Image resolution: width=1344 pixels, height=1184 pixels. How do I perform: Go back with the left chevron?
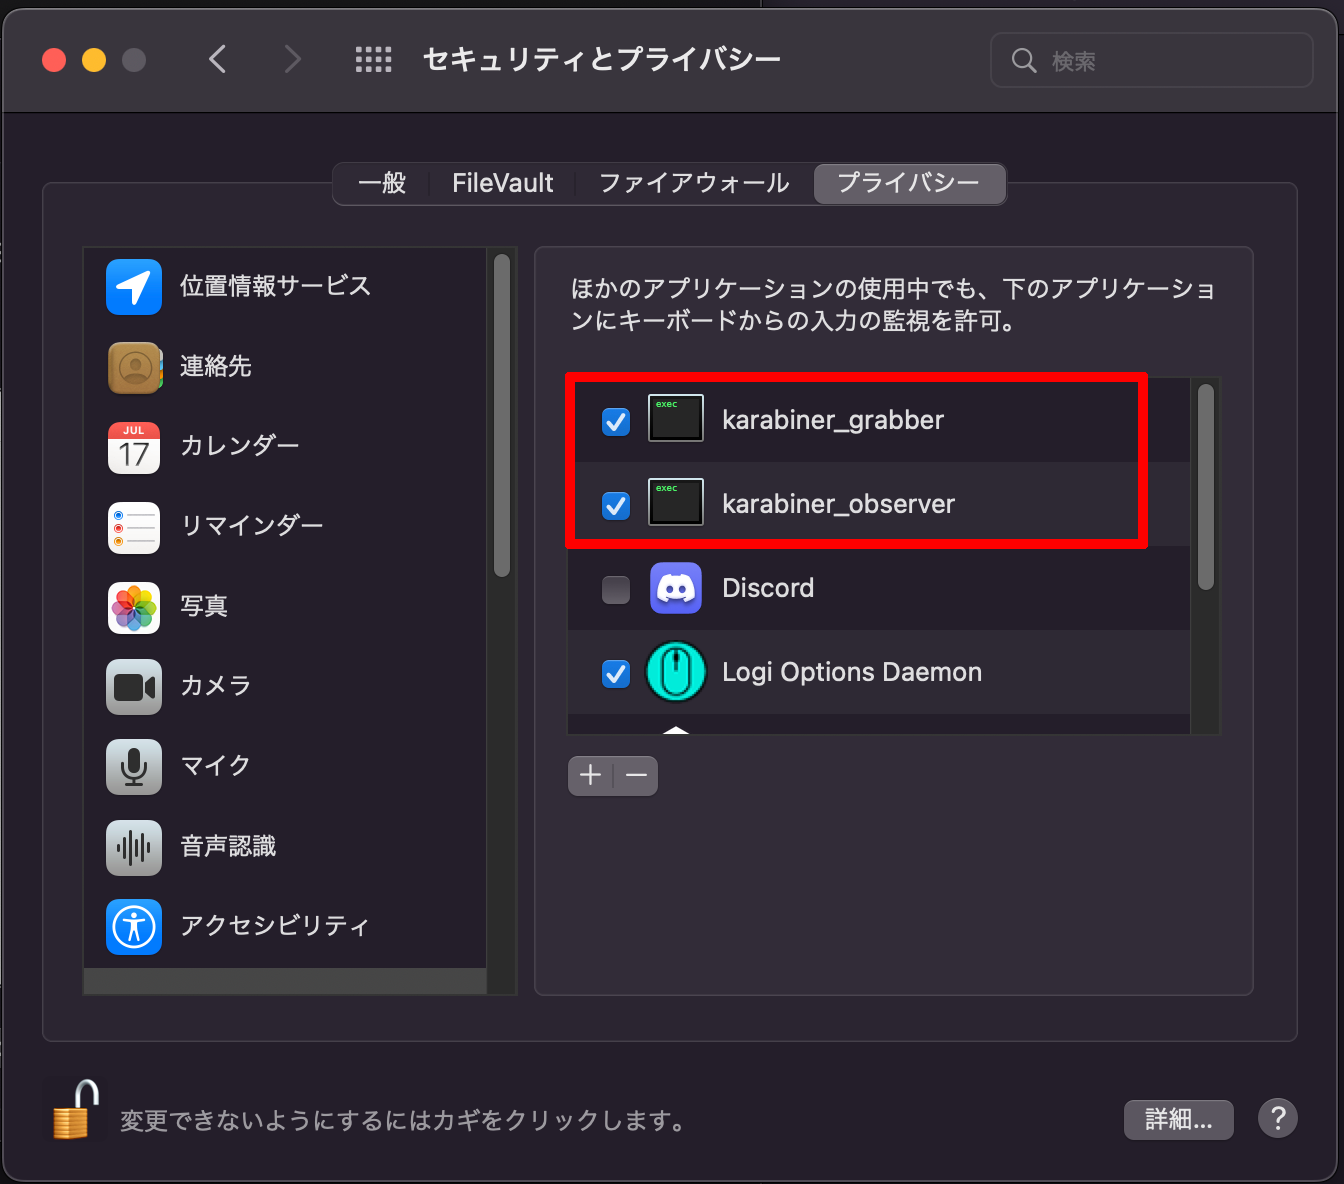coord(217,60)
